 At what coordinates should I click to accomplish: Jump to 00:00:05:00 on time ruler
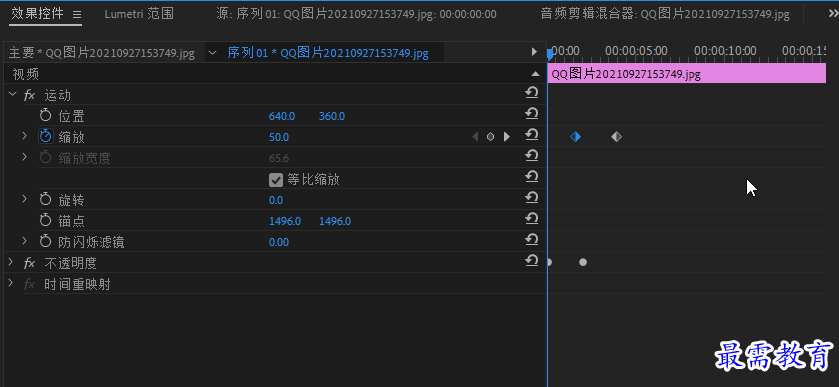click(x=636, y=51)
